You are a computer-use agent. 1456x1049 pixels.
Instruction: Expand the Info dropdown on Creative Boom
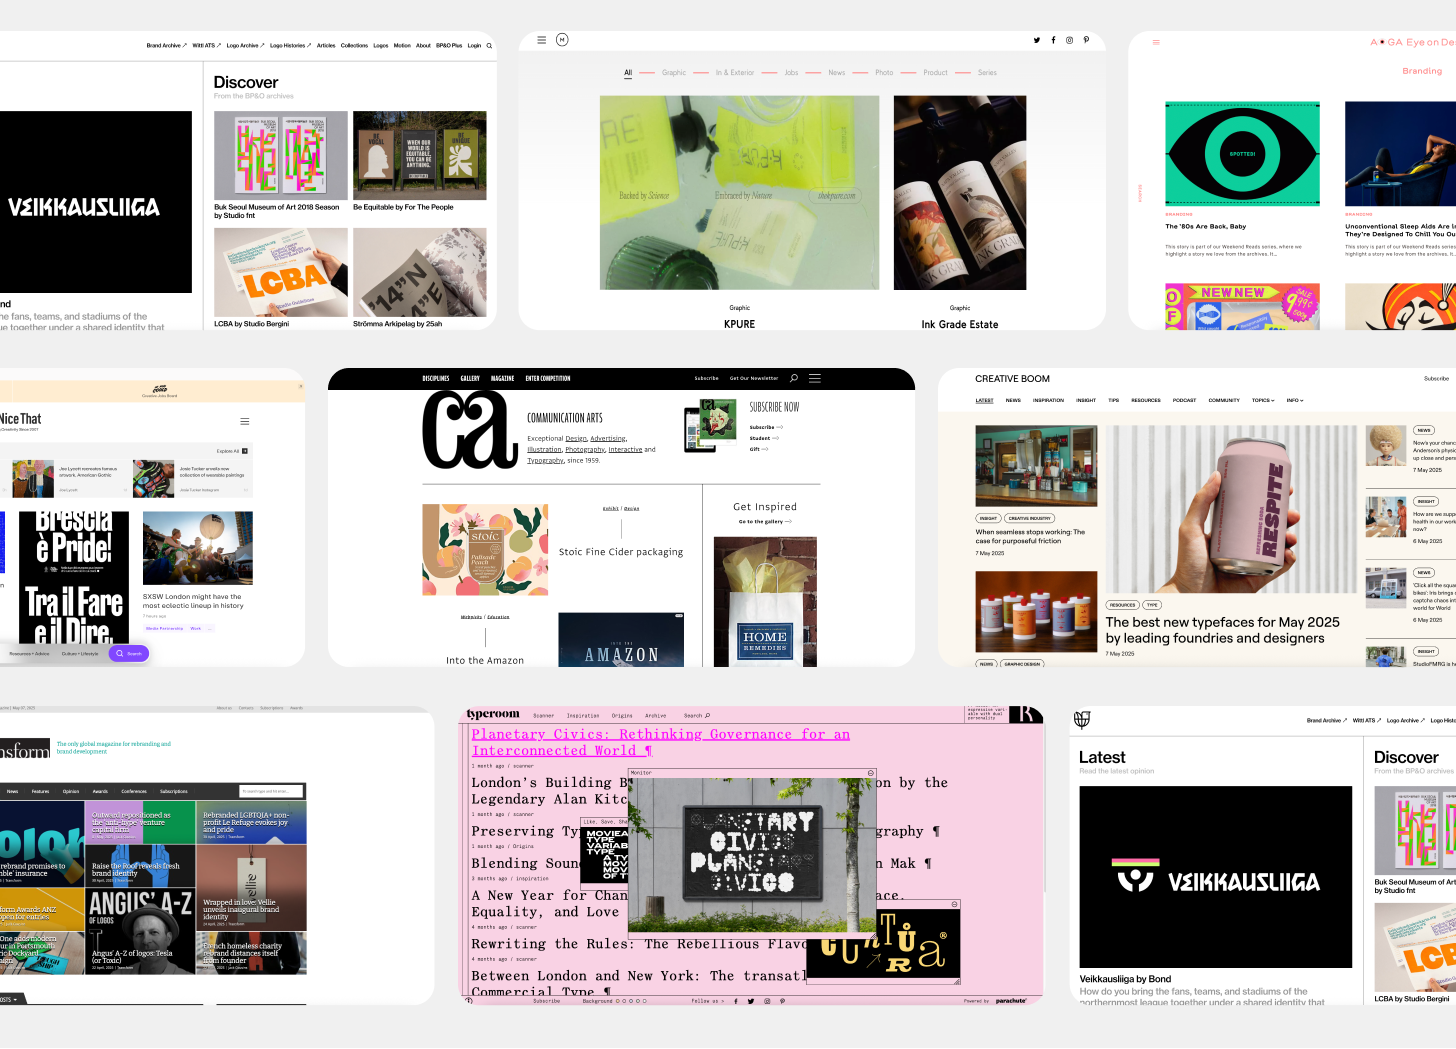pos(1295,400)
